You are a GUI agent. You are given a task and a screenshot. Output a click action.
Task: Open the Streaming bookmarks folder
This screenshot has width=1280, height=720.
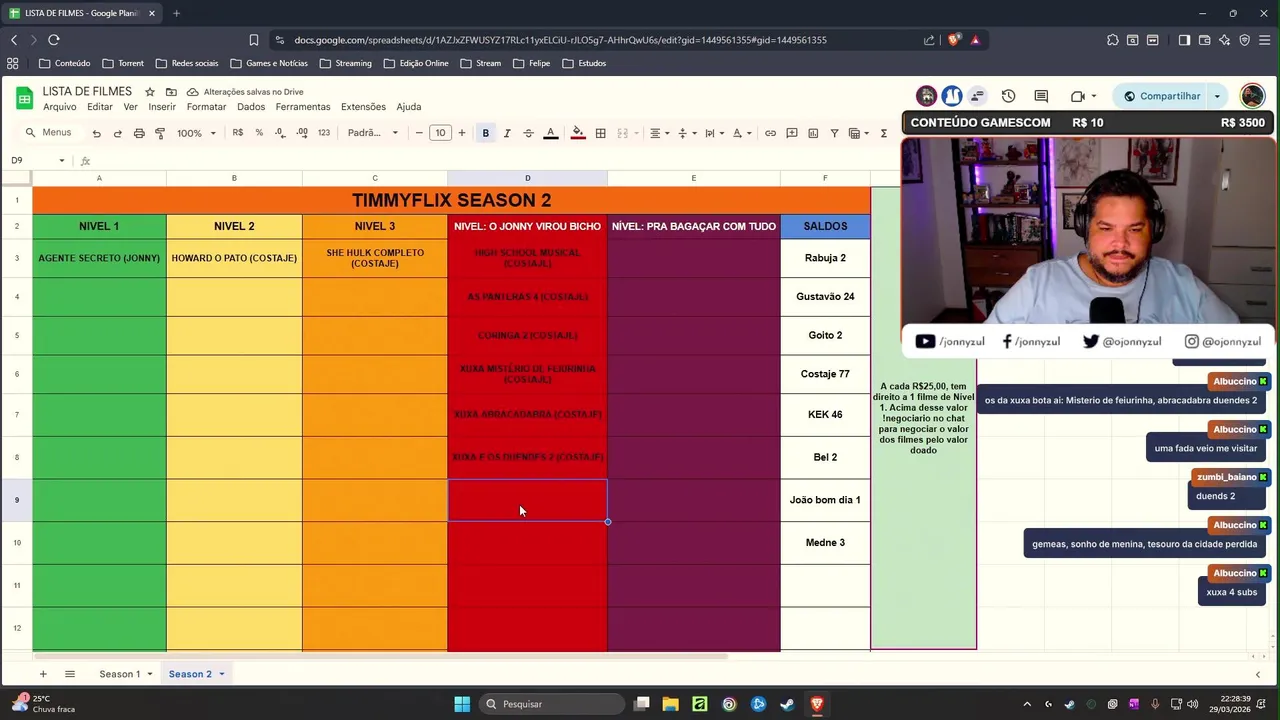346,63
